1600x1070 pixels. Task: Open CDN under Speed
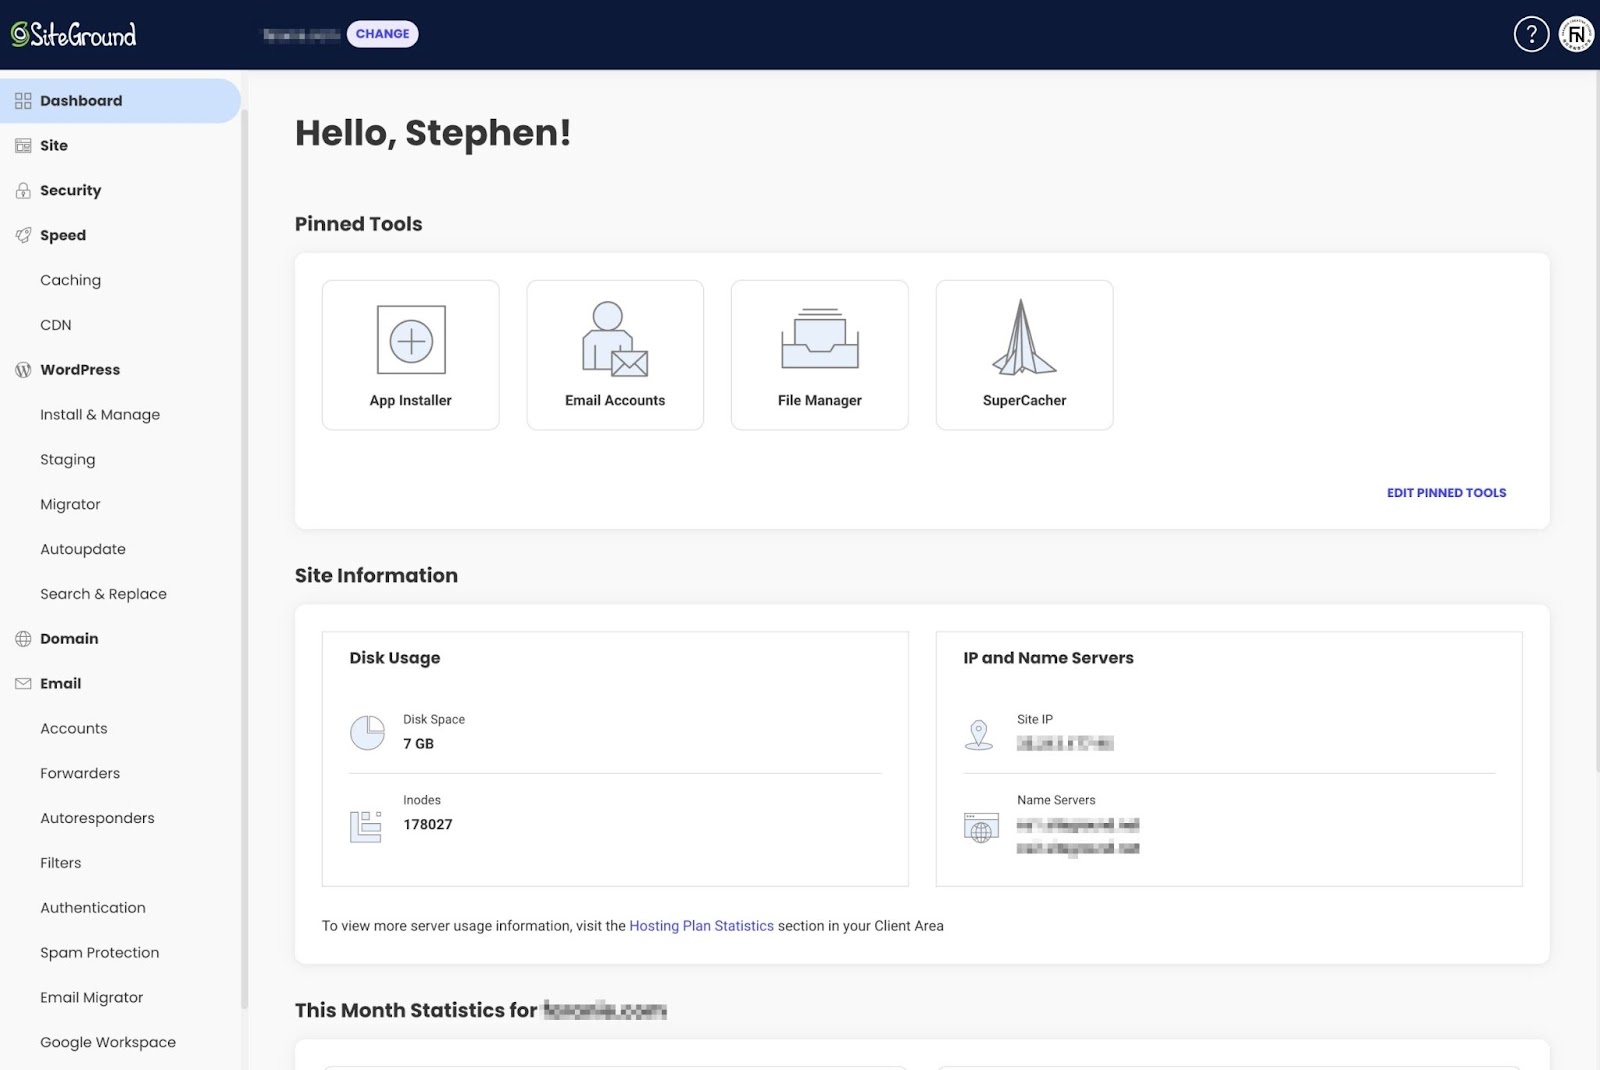pyautogui.click(x=56, y=325)
